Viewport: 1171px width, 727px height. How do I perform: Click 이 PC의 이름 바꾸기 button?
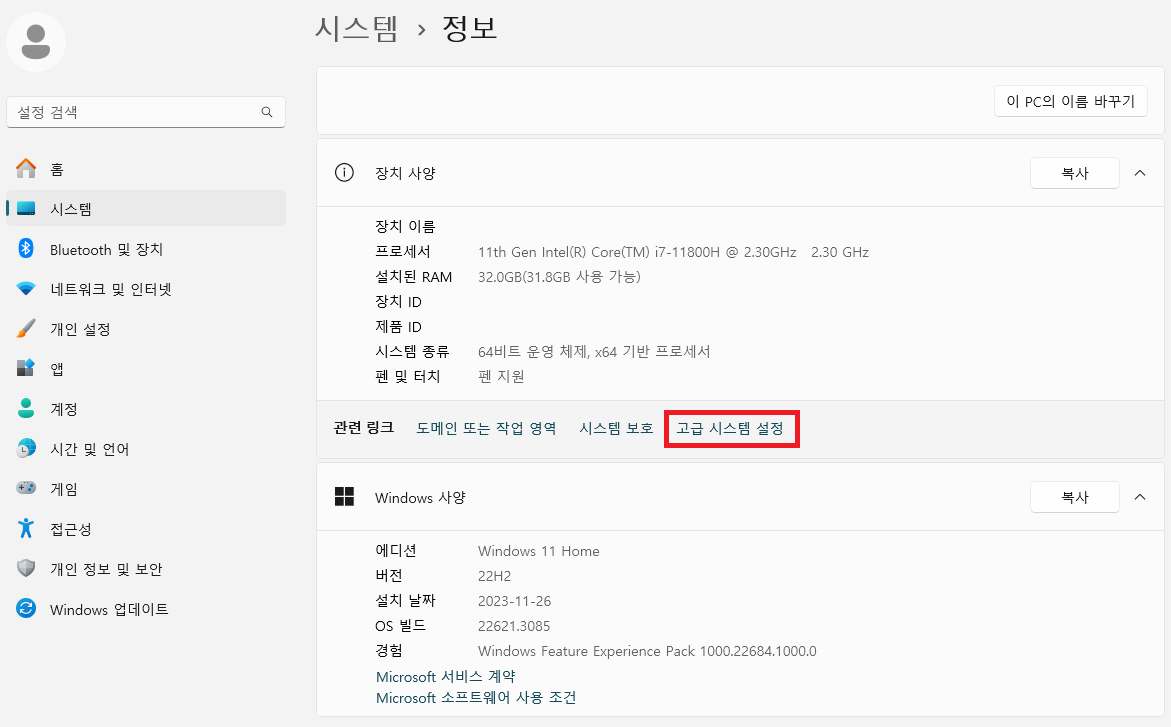click(1070, 101)
